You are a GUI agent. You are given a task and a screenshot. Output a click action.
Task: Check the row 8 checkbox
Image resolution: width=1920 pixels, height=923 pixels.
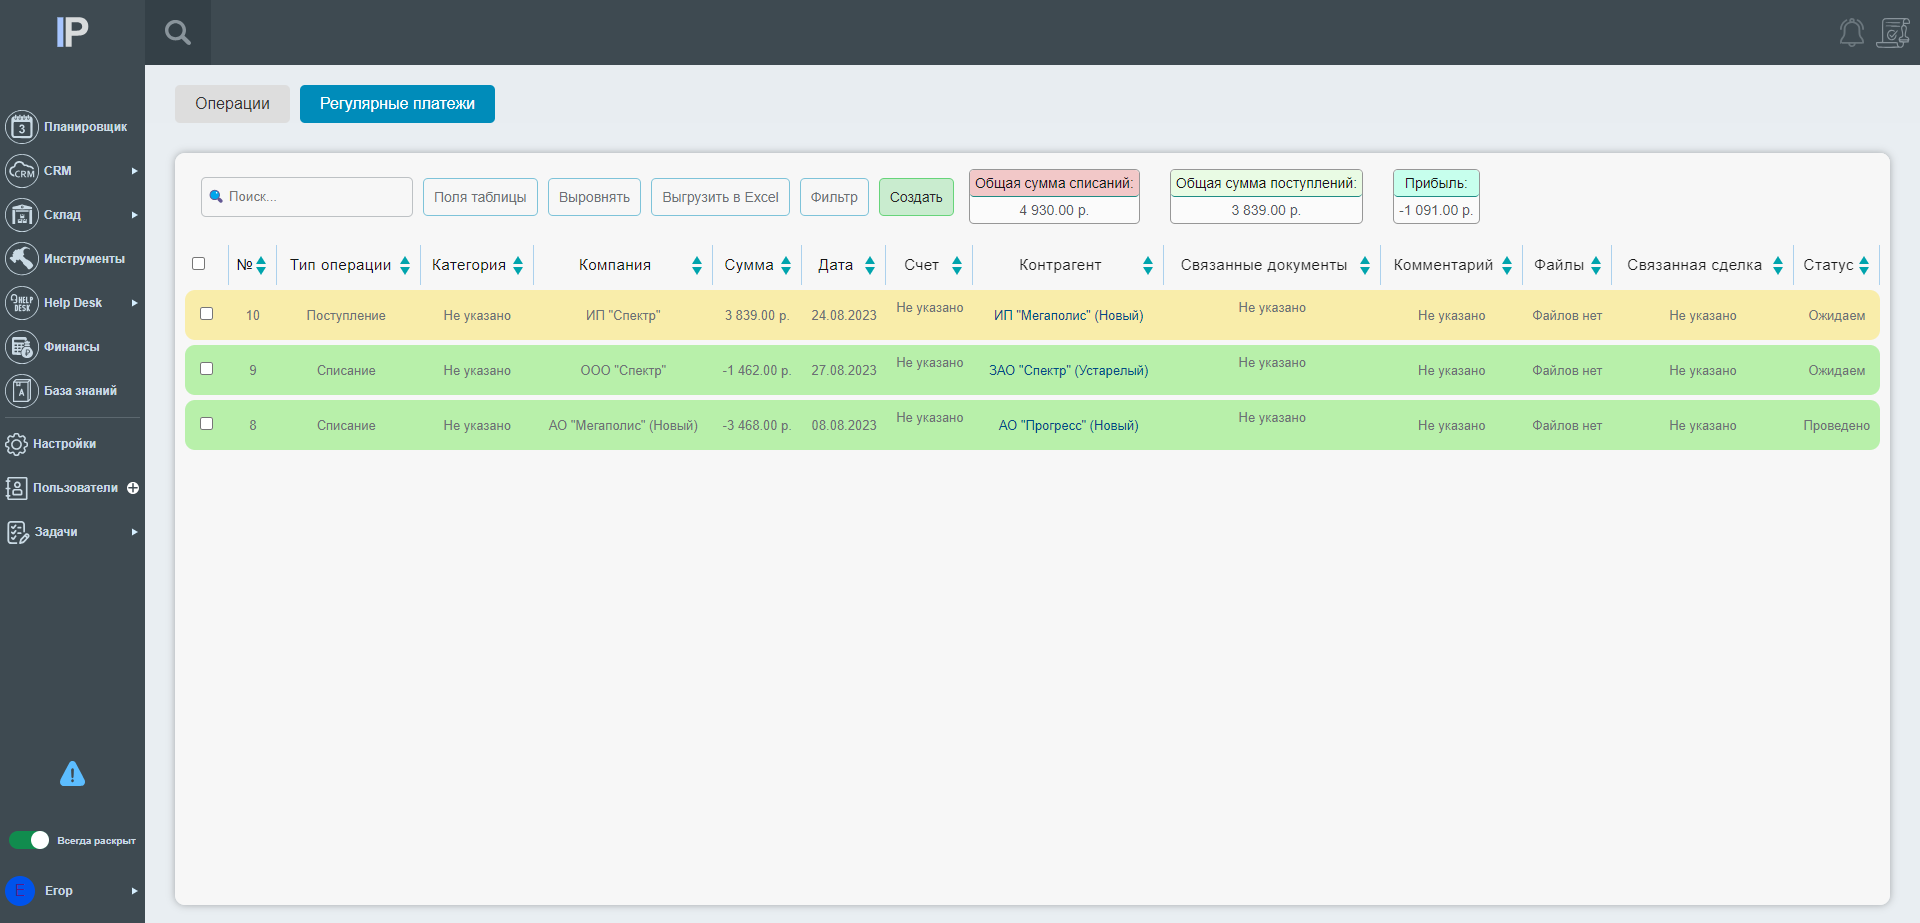point(206,423)
